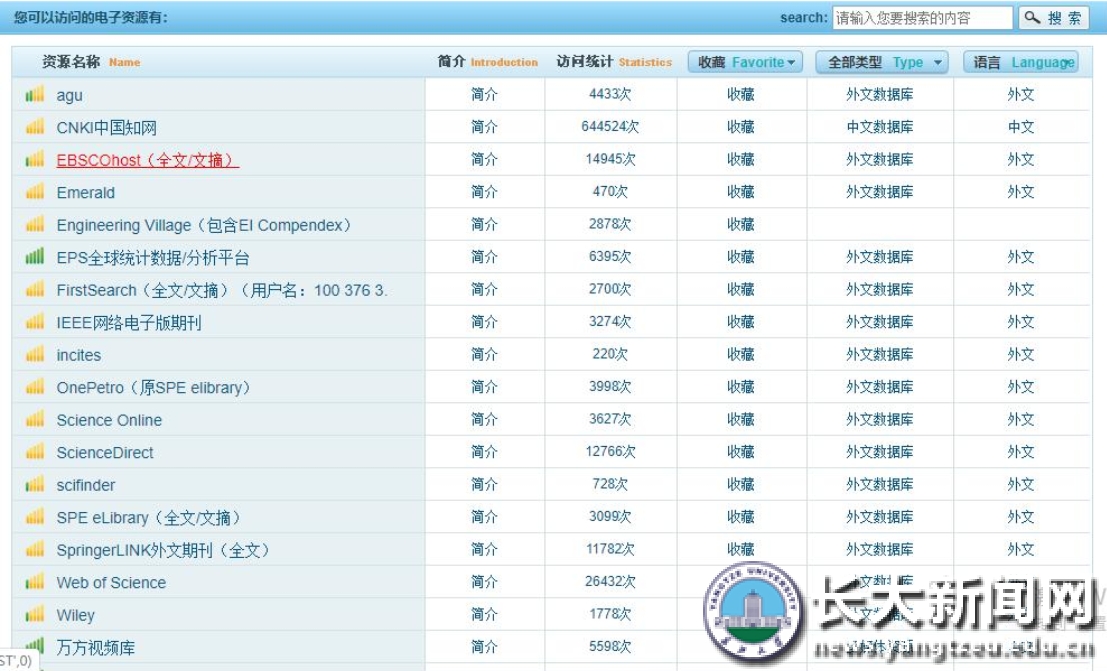
Task: Click the bar icon next to Wiley
Action: 35,614
